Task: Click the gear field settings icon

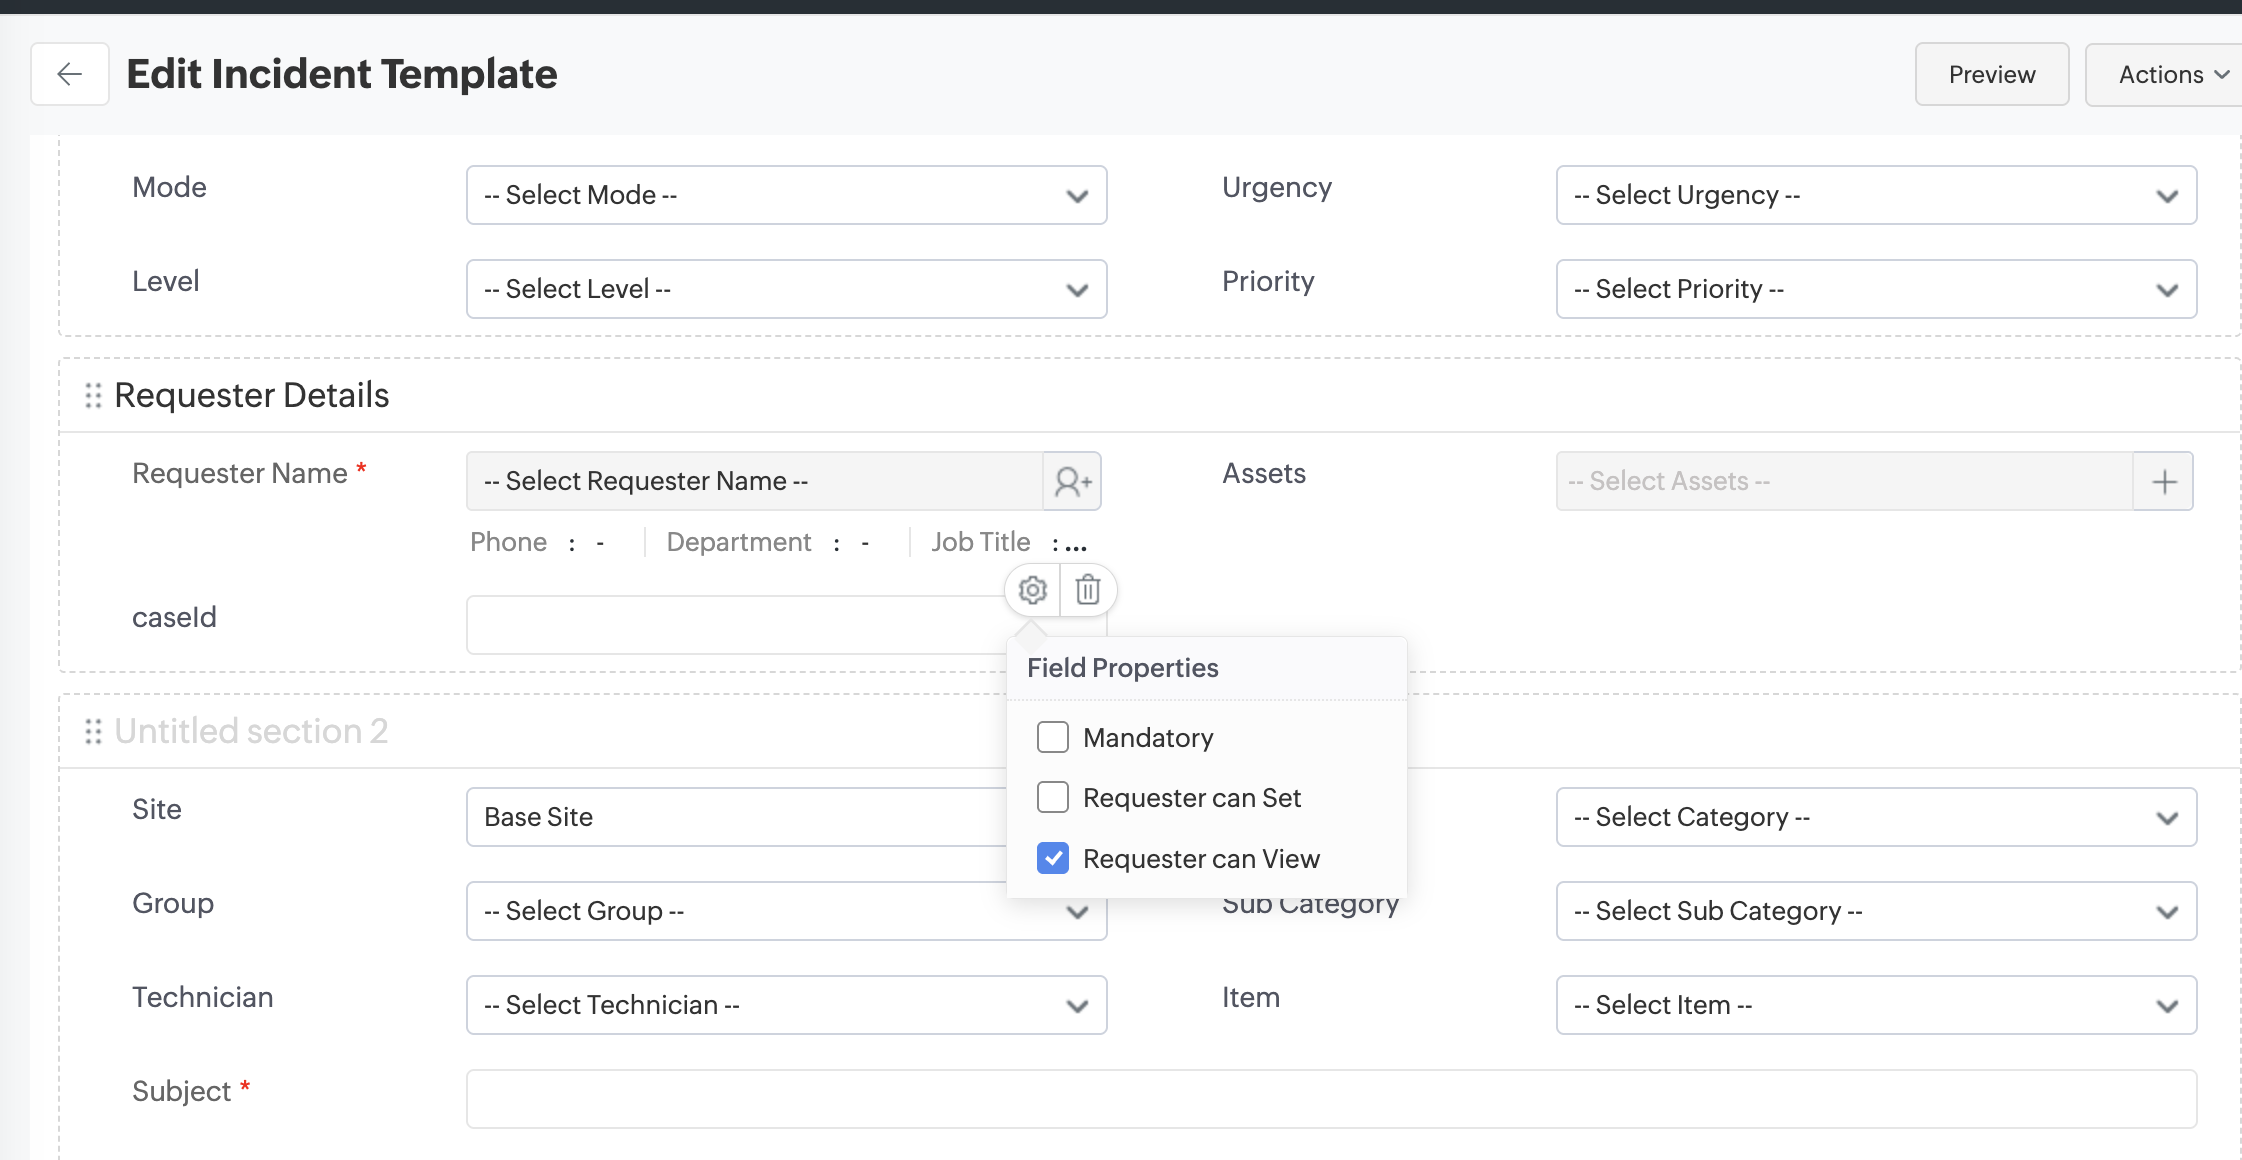Action: click(x=1032, y=590)
